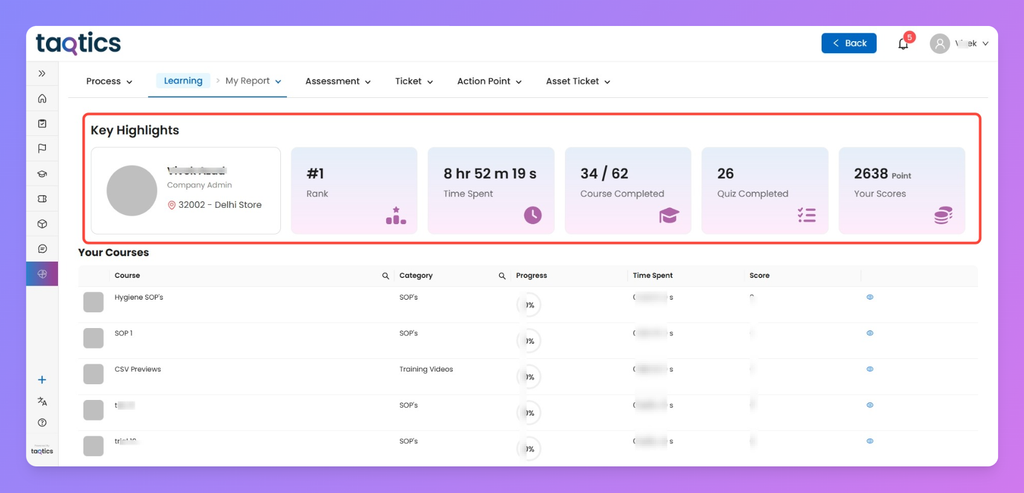Open the My Report dropdown
Viewport: 1024px width, 493px height.
click(253, 82)
